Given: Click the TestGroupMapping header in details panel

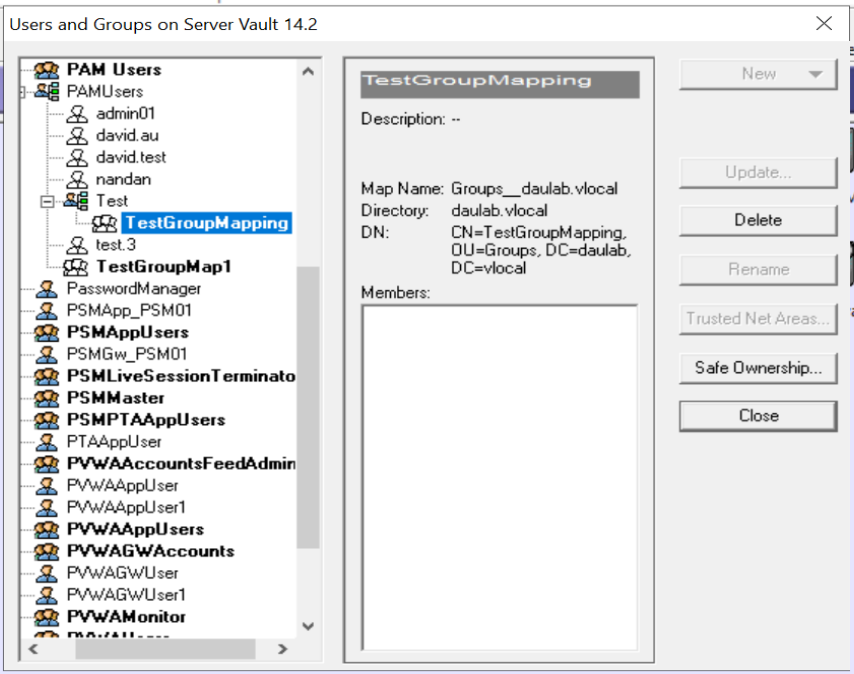Looking at the screenshot, I should 499,84.
